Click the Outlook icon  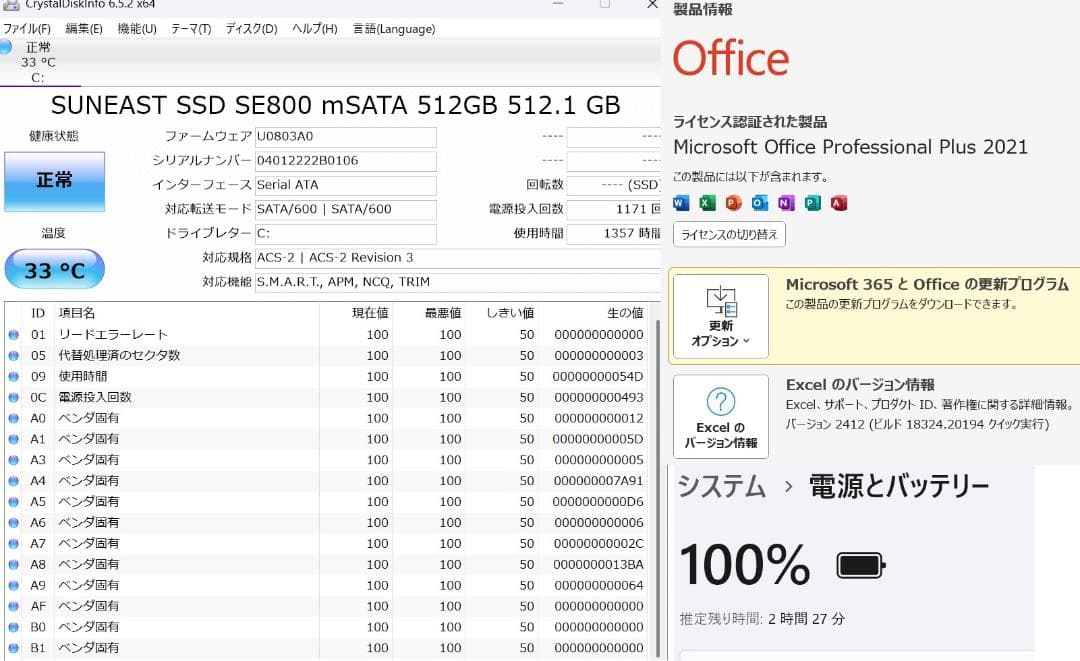tap(759, 202)
